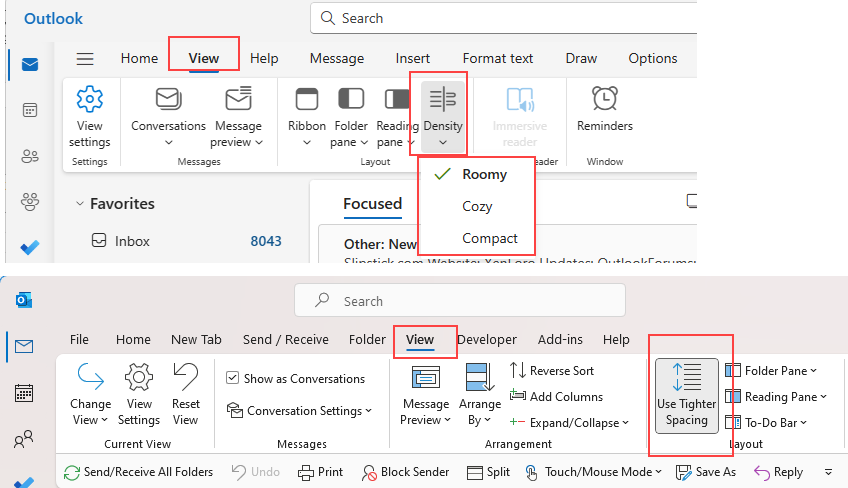Image resolution: width=848 pixels, height=488 pixels.
Task: Open Help tab in new Outlook
Action: point(264,58)
